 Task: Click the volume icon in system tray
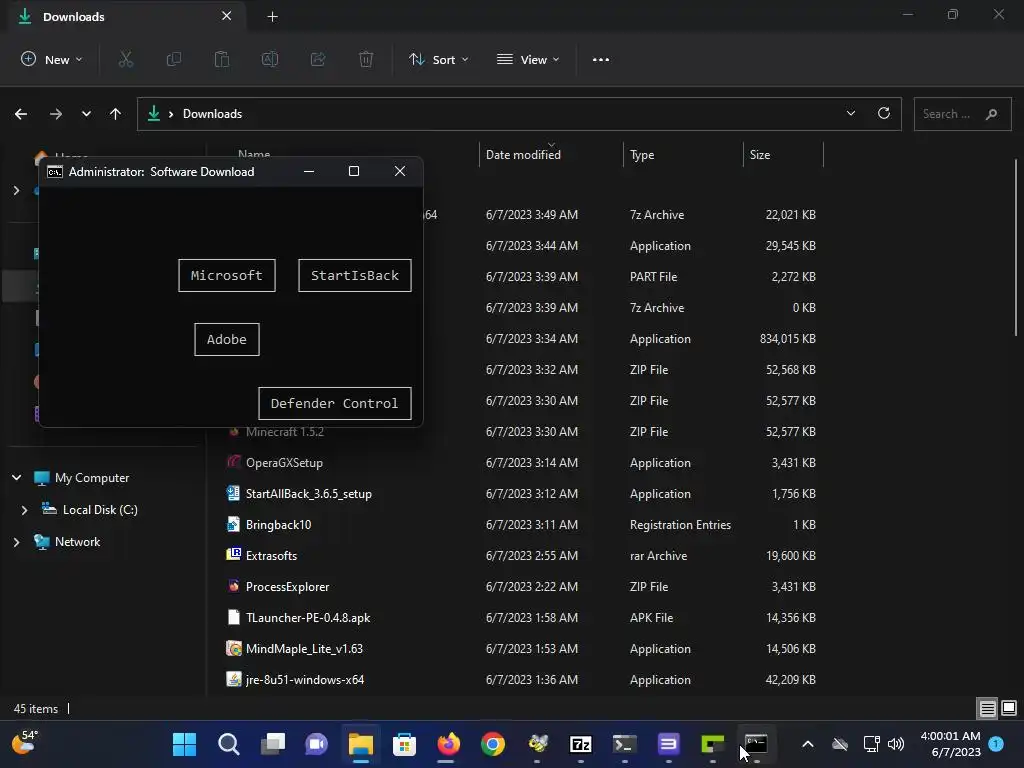point(897,744)
